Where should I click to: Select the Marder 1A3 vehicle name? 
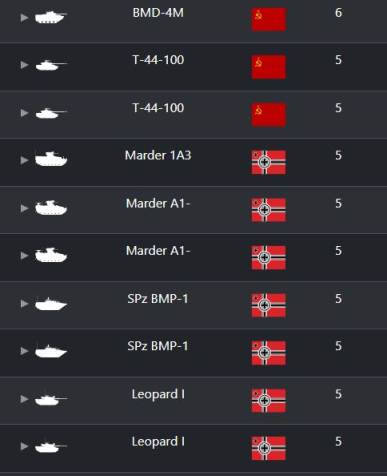pos(158,155)
